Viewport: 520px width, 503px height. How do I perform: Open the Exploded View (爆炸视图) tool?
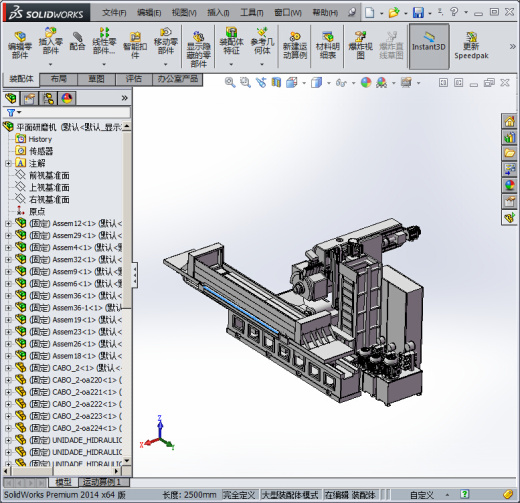click(360, 45)
